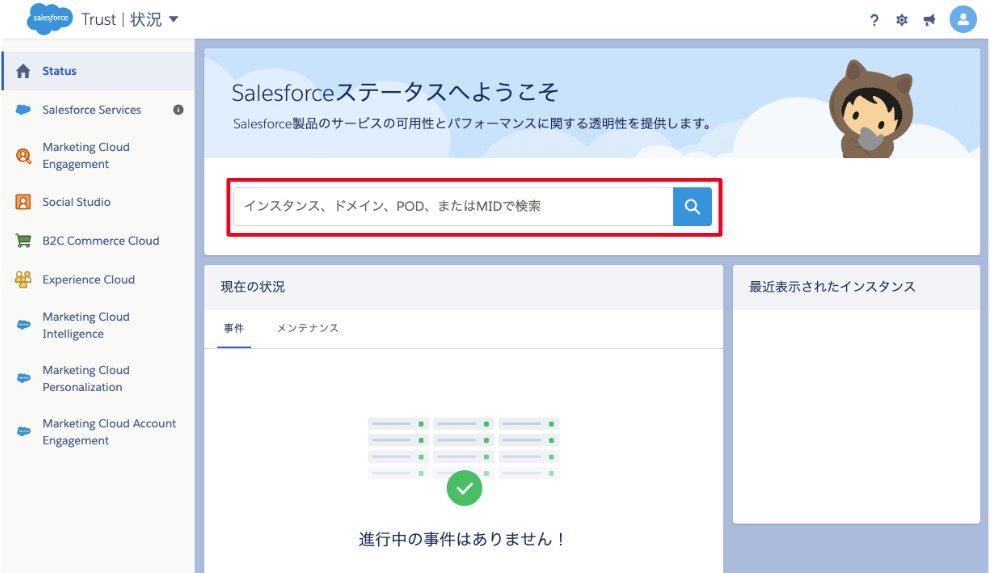Click the Astro mascot image
This screenshot has width=990, height=573.
(871, 109)
